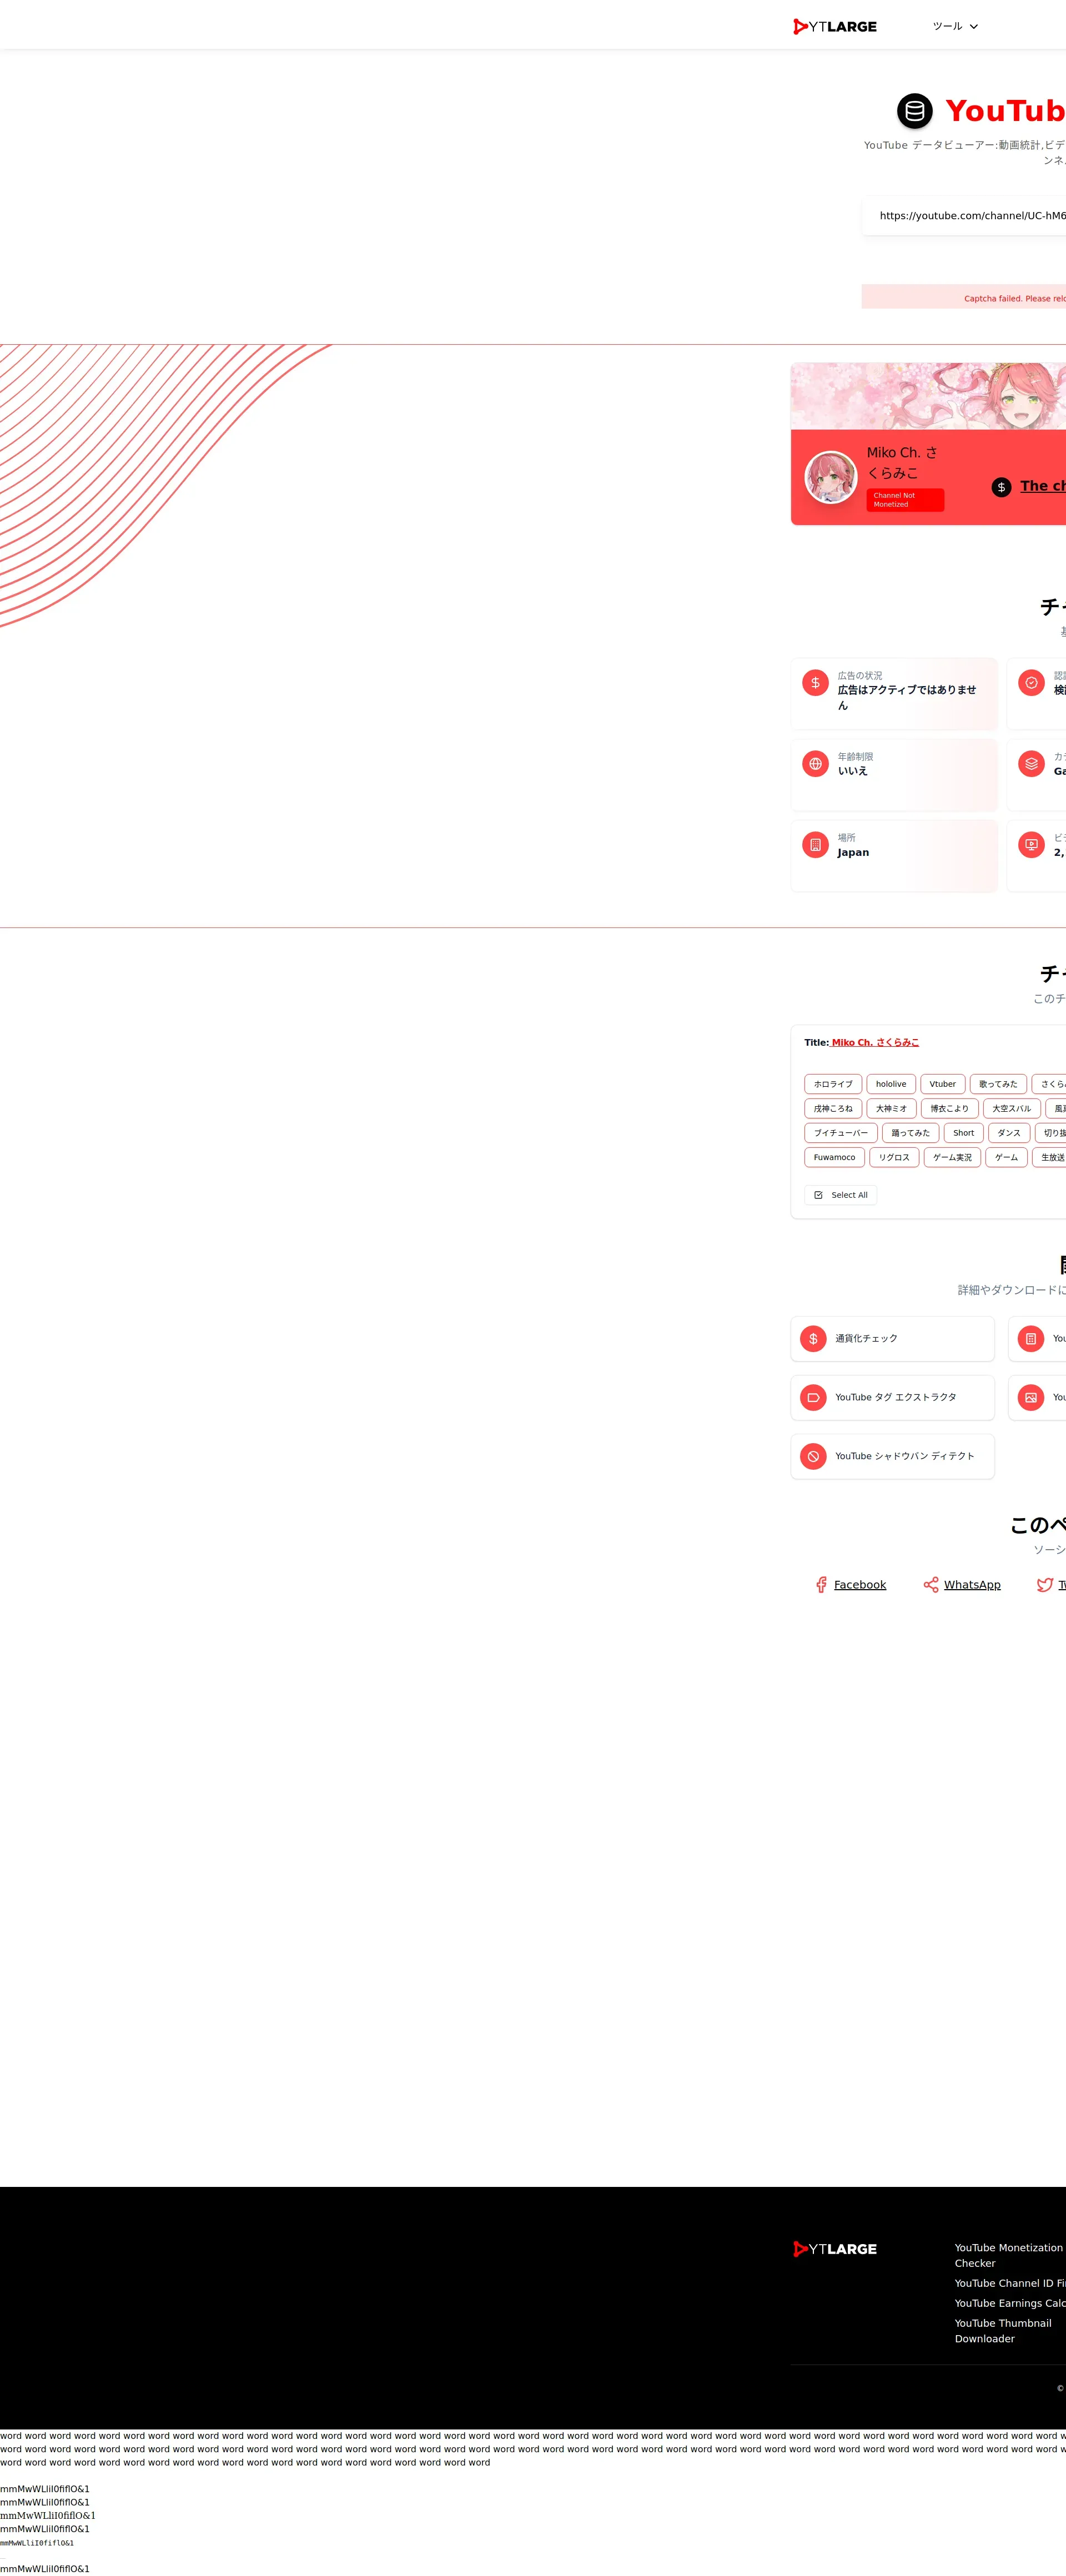
Task: Select the hololive tag
Action: coord(891,1084)
